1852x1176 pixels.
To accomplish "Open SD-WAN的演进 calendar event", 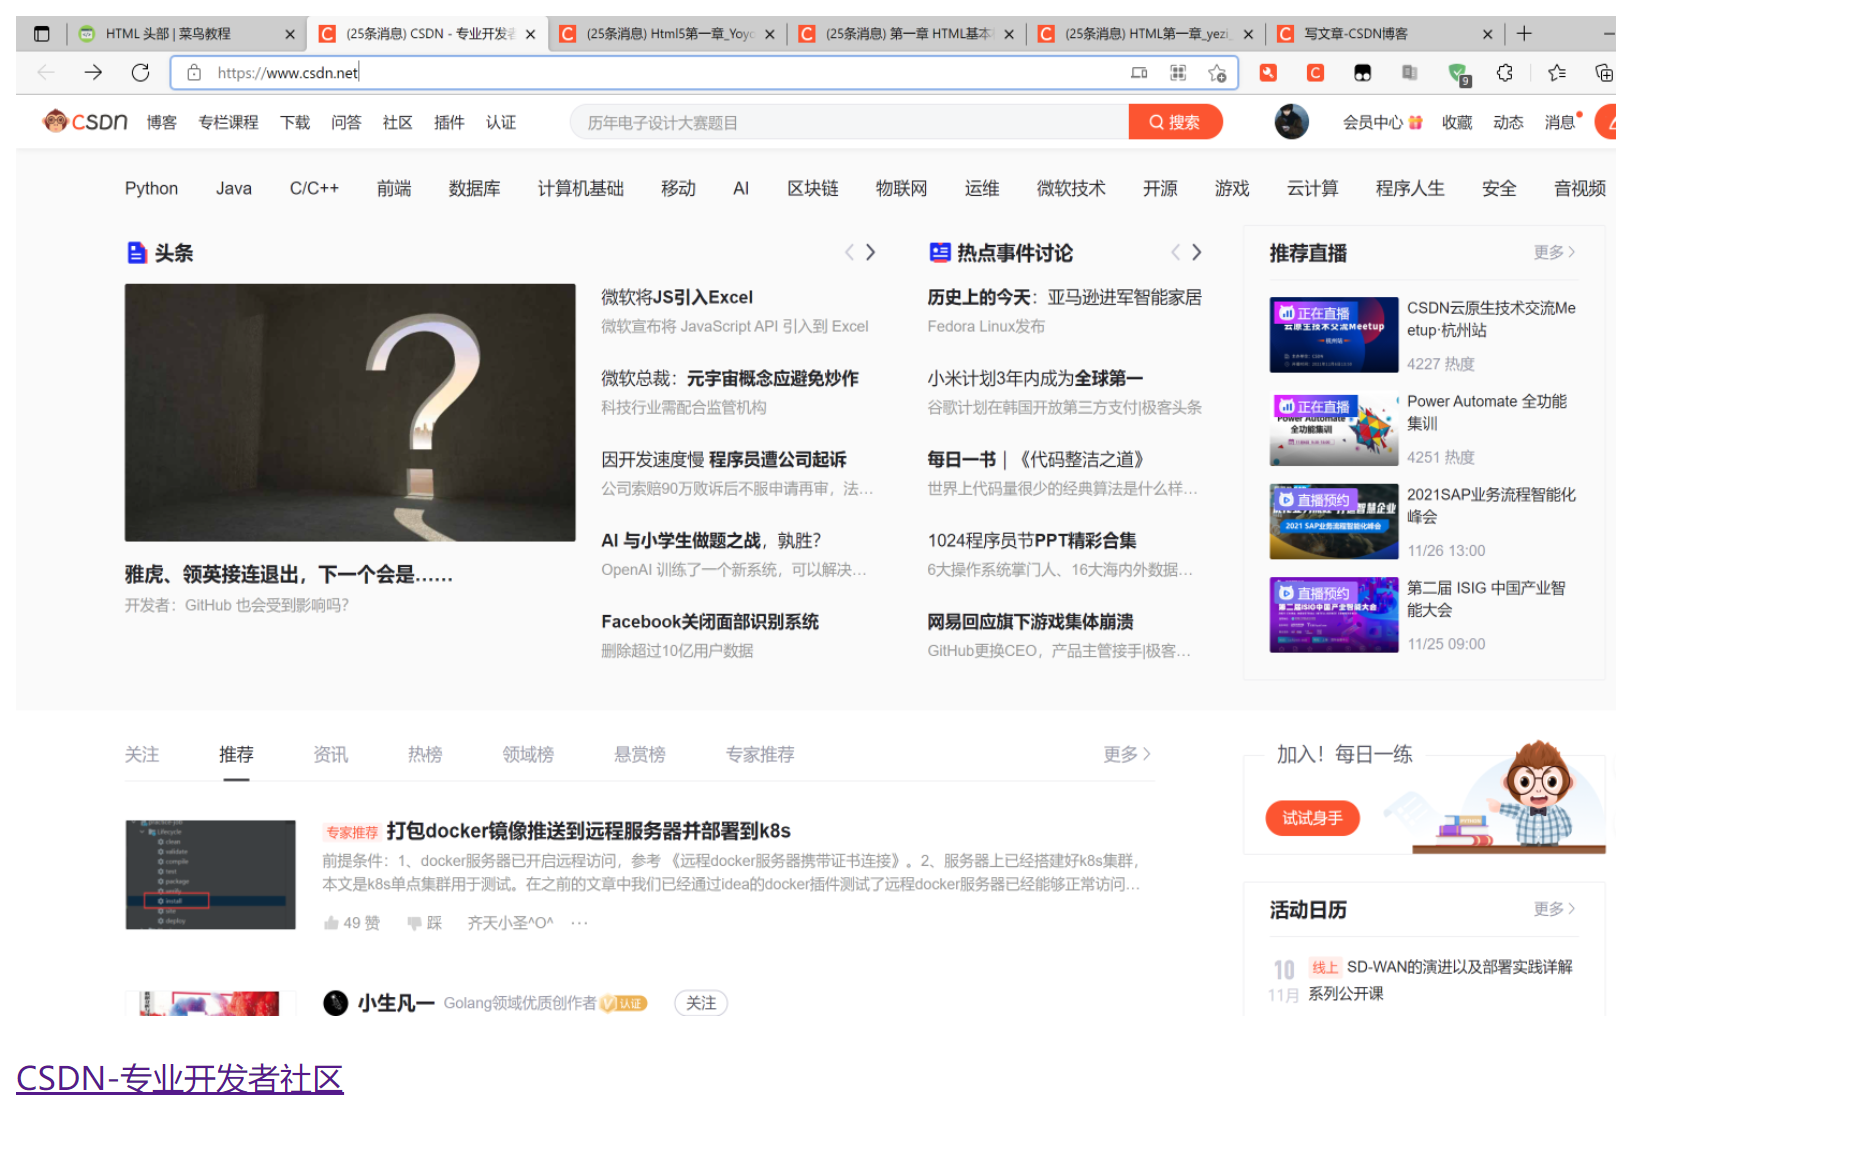I will click(x=1440, y=980).
